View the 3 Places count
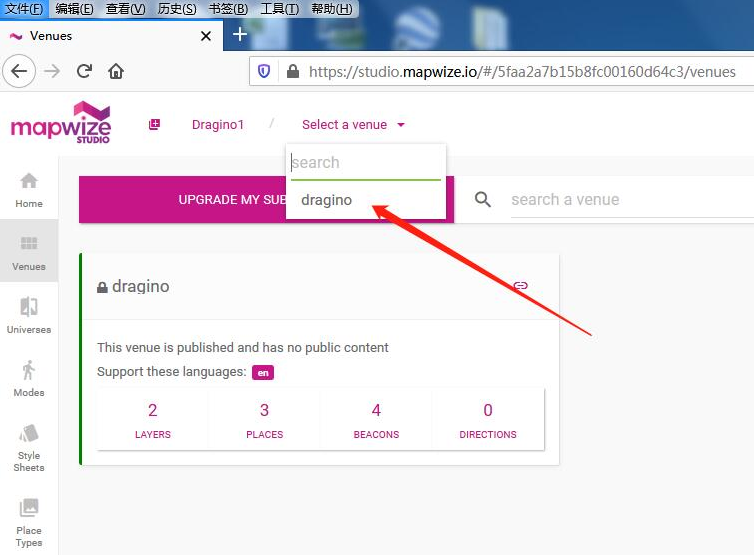This screenshot has height=555, width=754. [x=264, y=420]
